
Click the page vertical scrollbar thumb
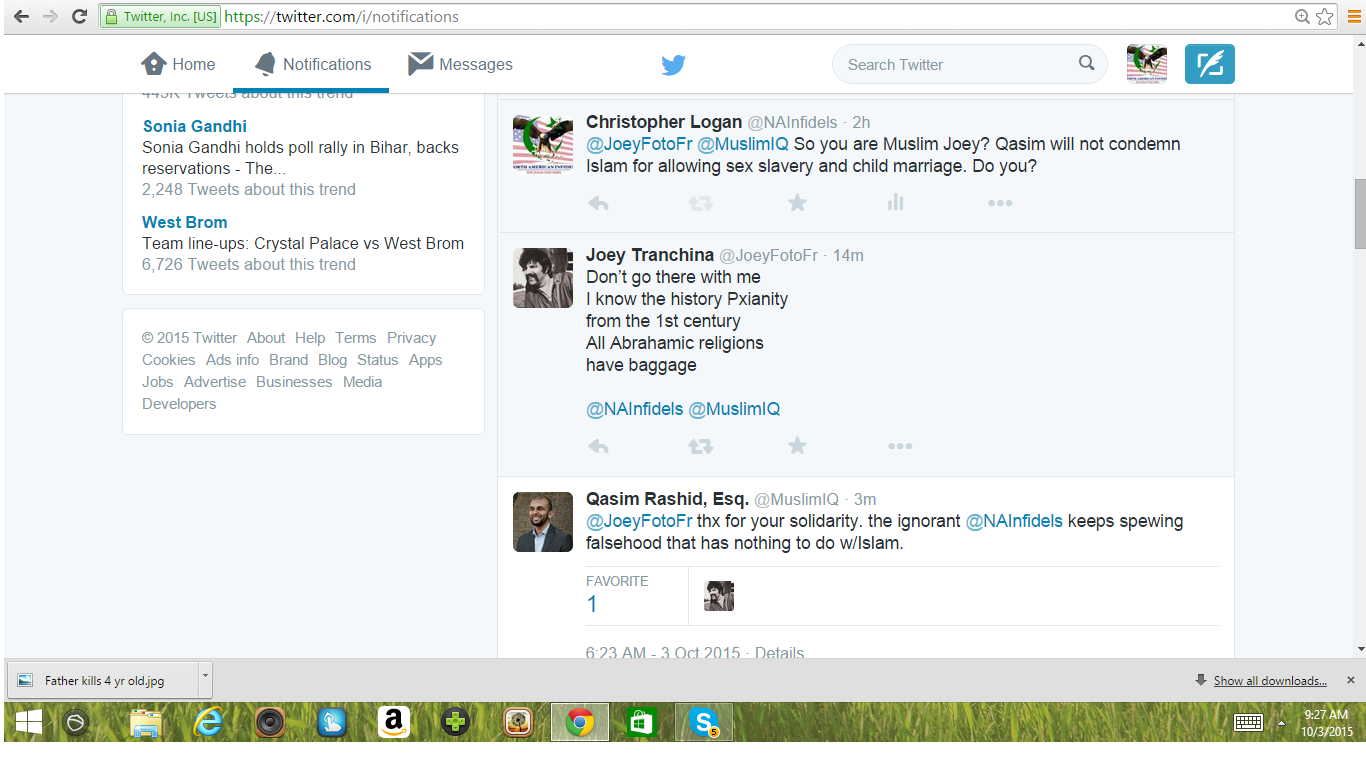click(1359, 214)
